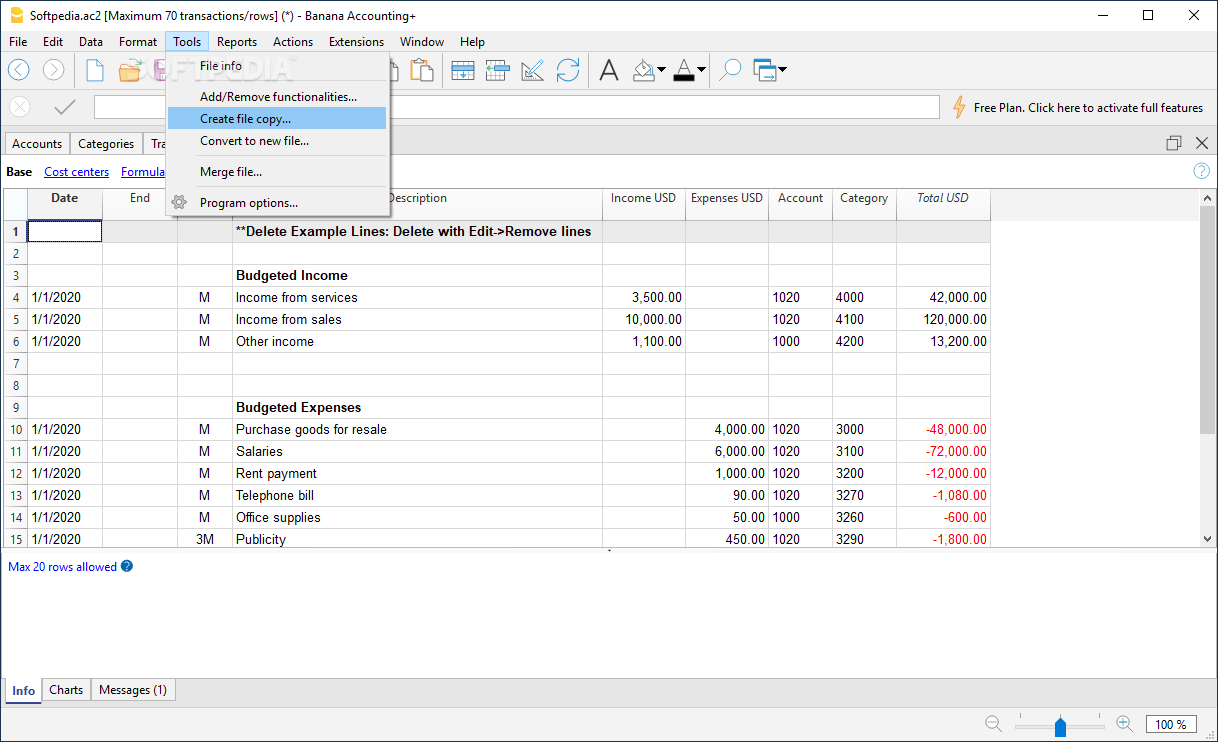Open help via the question mark near the table

(x=1202, y=171)
